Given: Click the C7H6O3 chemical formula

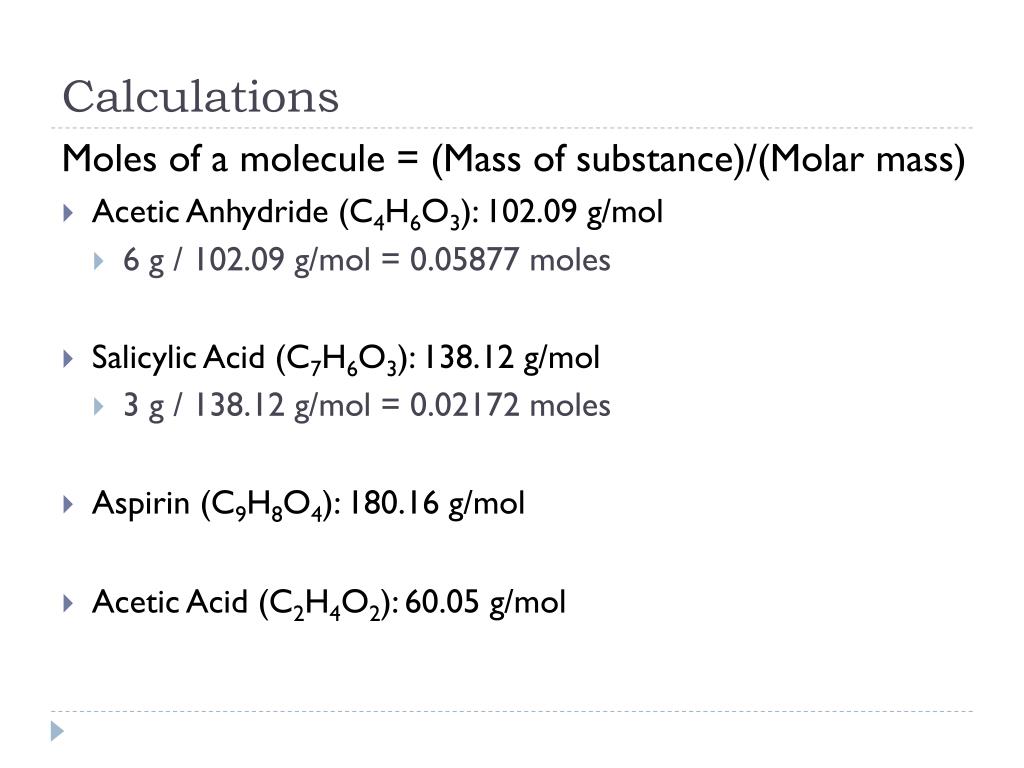Looking at the screenshot, I should (342, 359).
